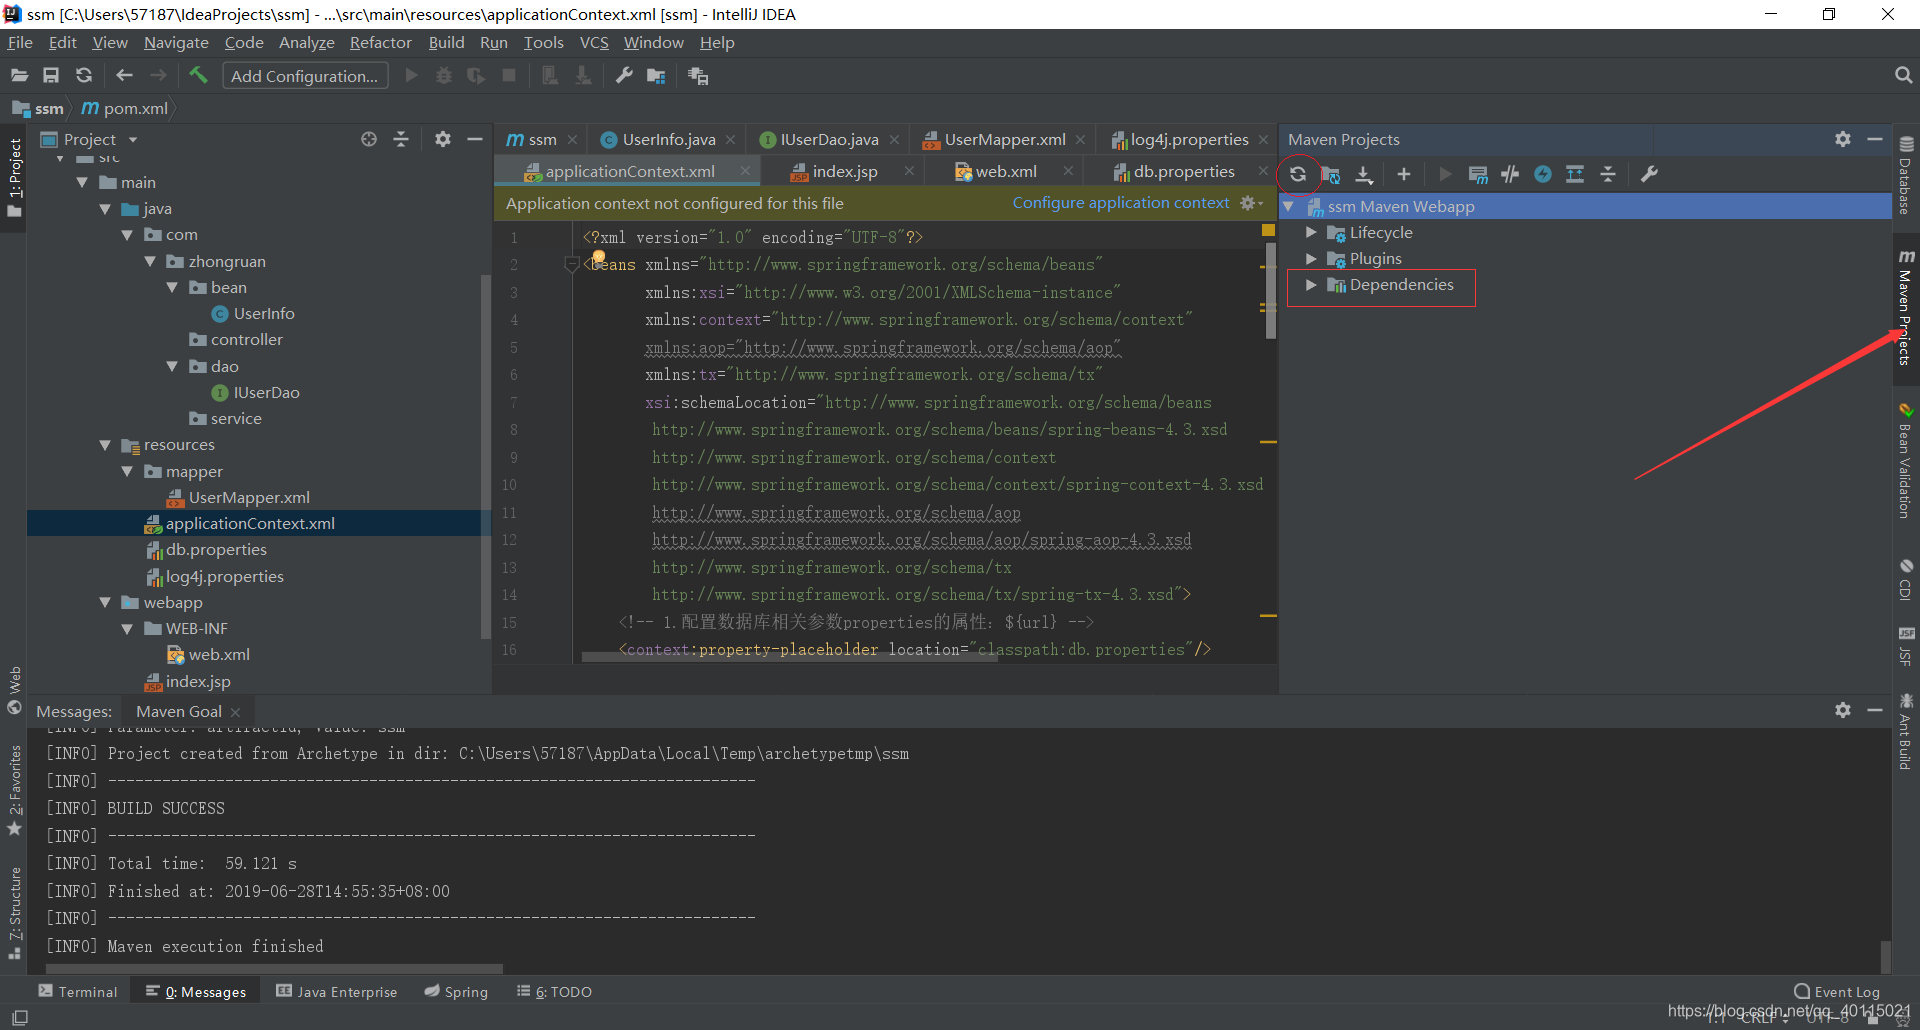Collapse all in Maven Projects toolbar
1920x1030 pixels.
tap(1608, 174)
